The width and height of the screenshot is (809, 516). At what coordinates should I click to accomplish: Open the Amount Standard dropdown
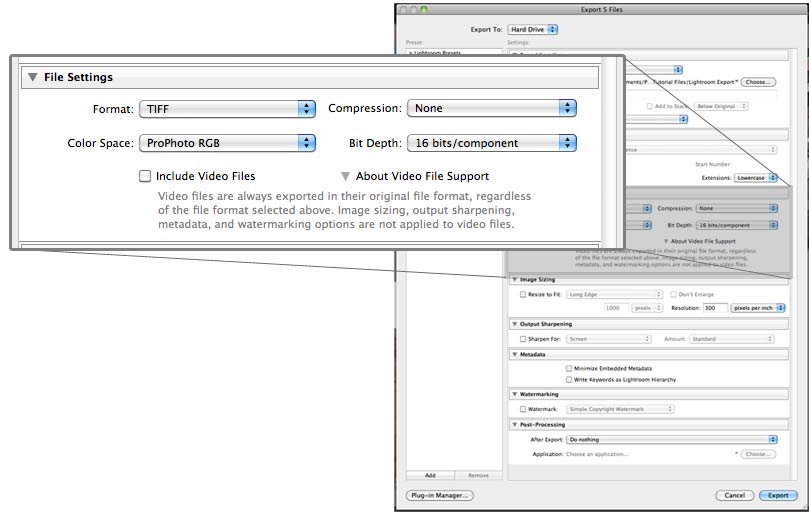click(x=732, y=339)
